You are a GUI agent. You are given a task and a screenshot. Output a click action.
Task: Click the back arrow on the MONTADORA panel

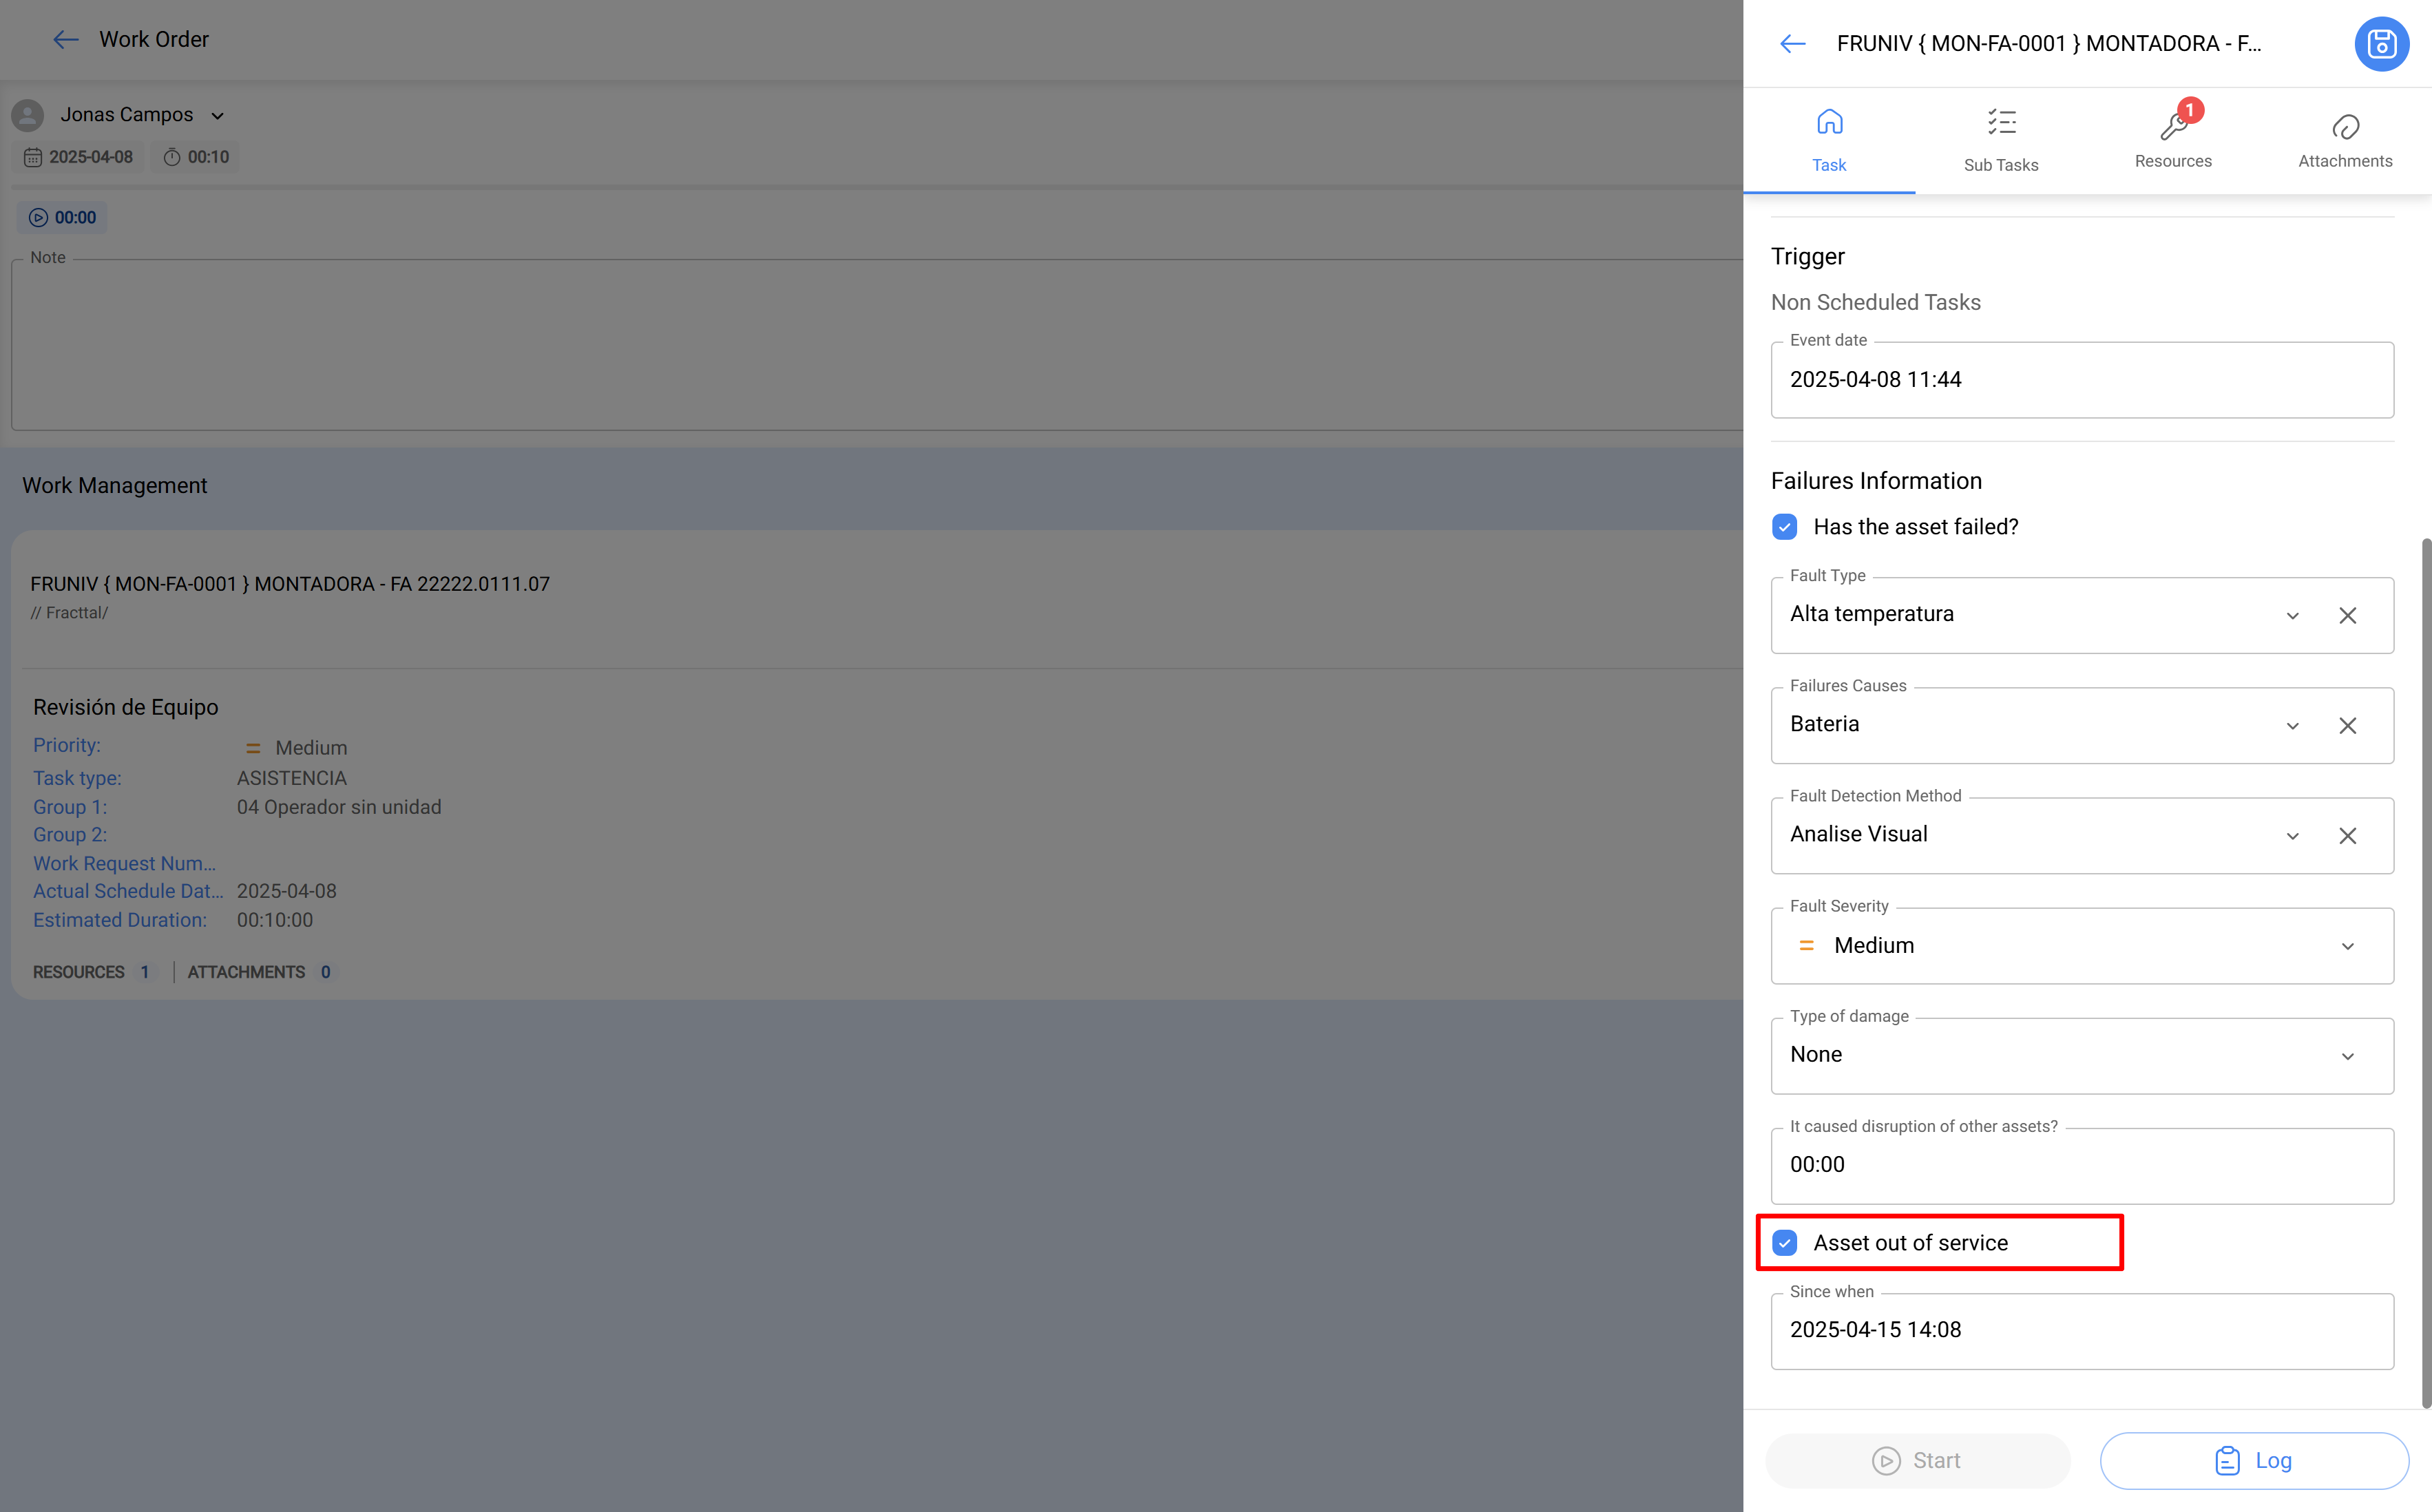[1792, 44]
